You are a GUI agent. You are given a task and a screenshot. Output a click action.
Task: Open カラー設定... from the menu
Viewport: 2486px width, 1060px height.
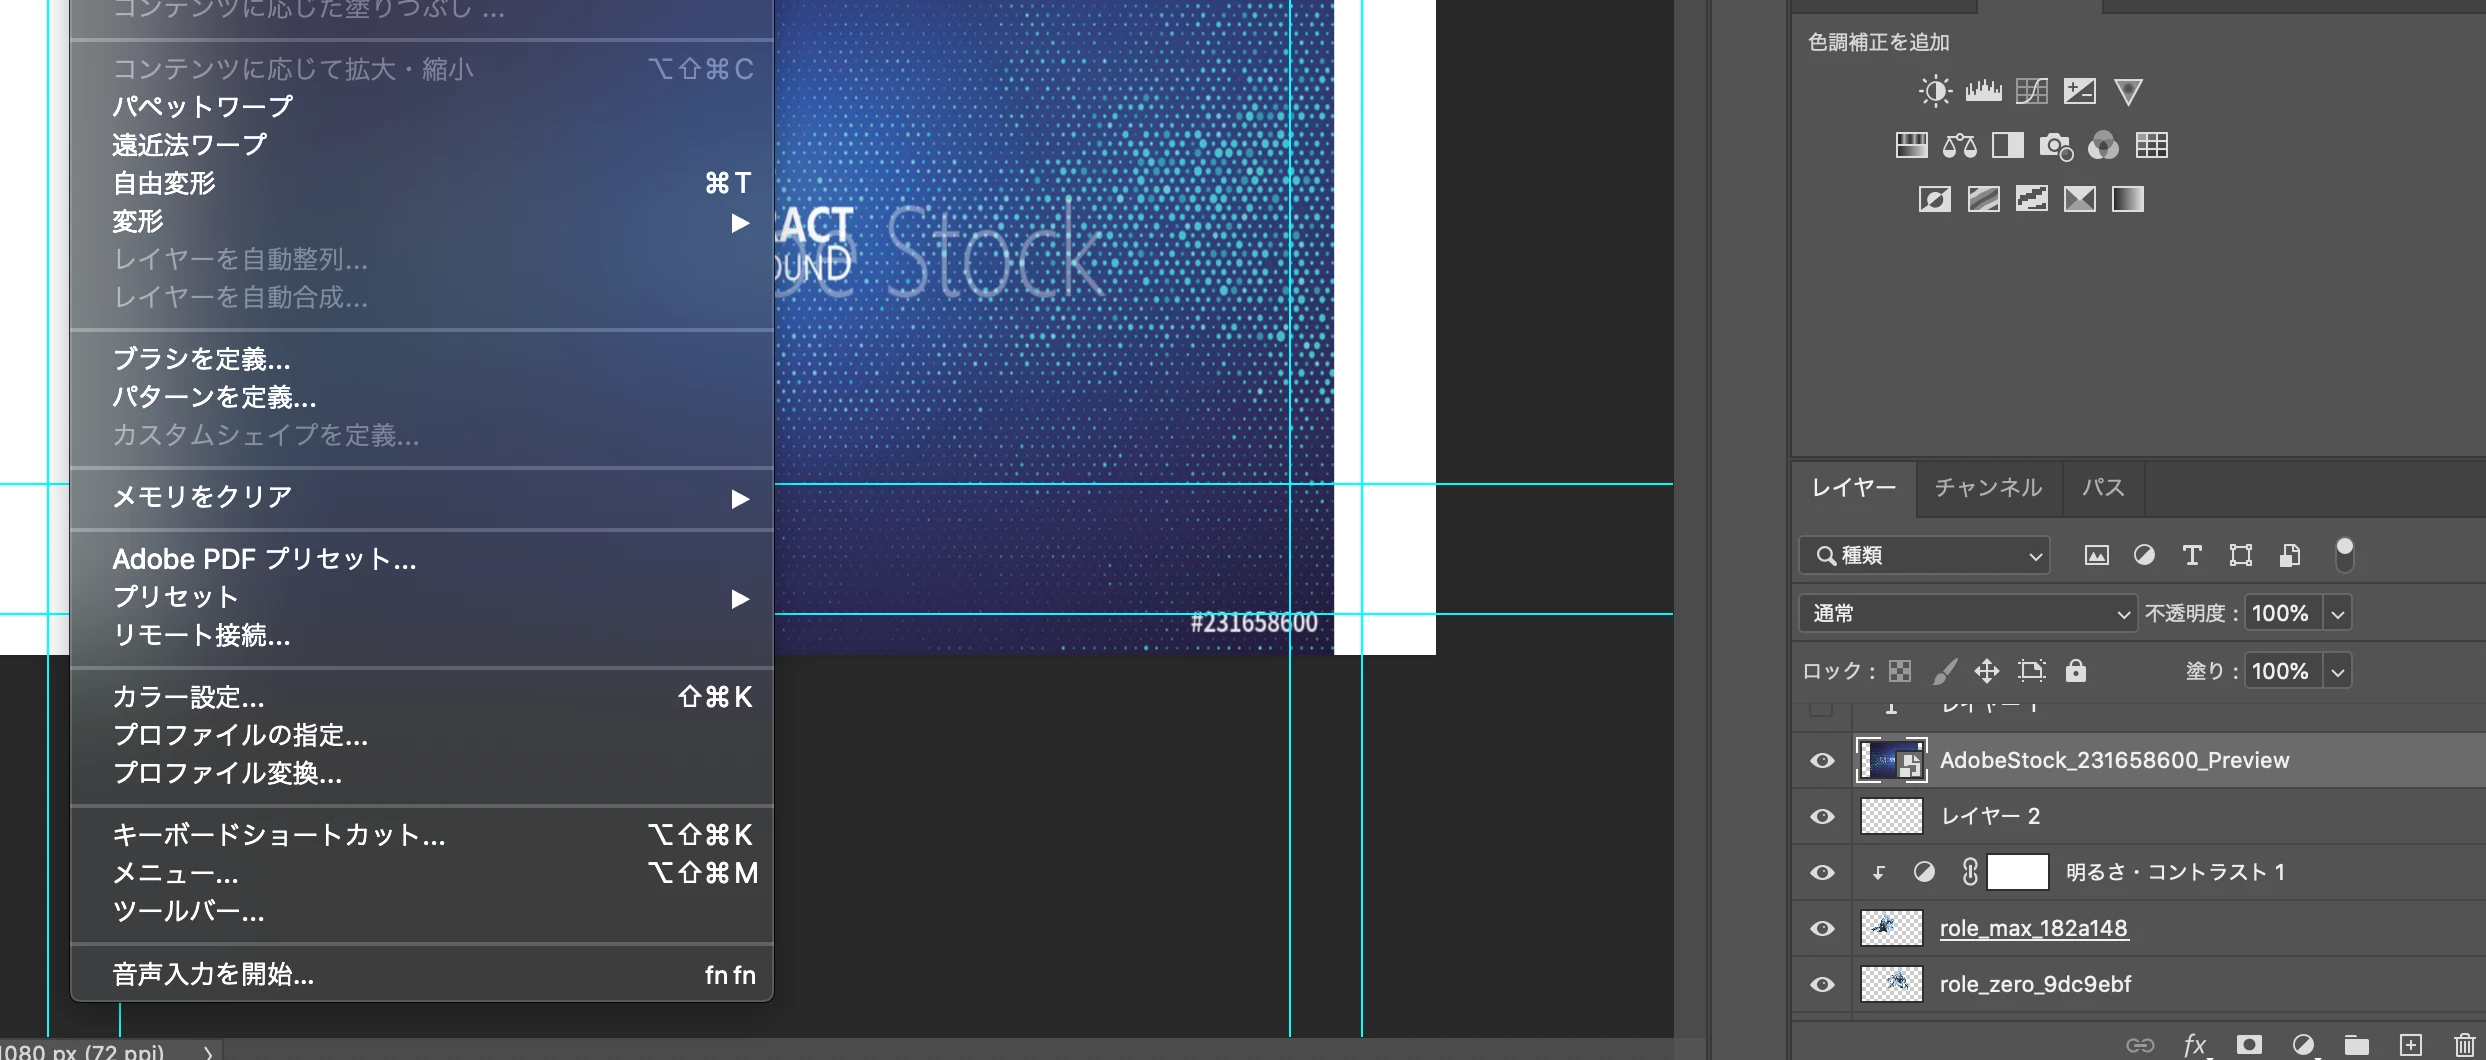click(422, 697)
